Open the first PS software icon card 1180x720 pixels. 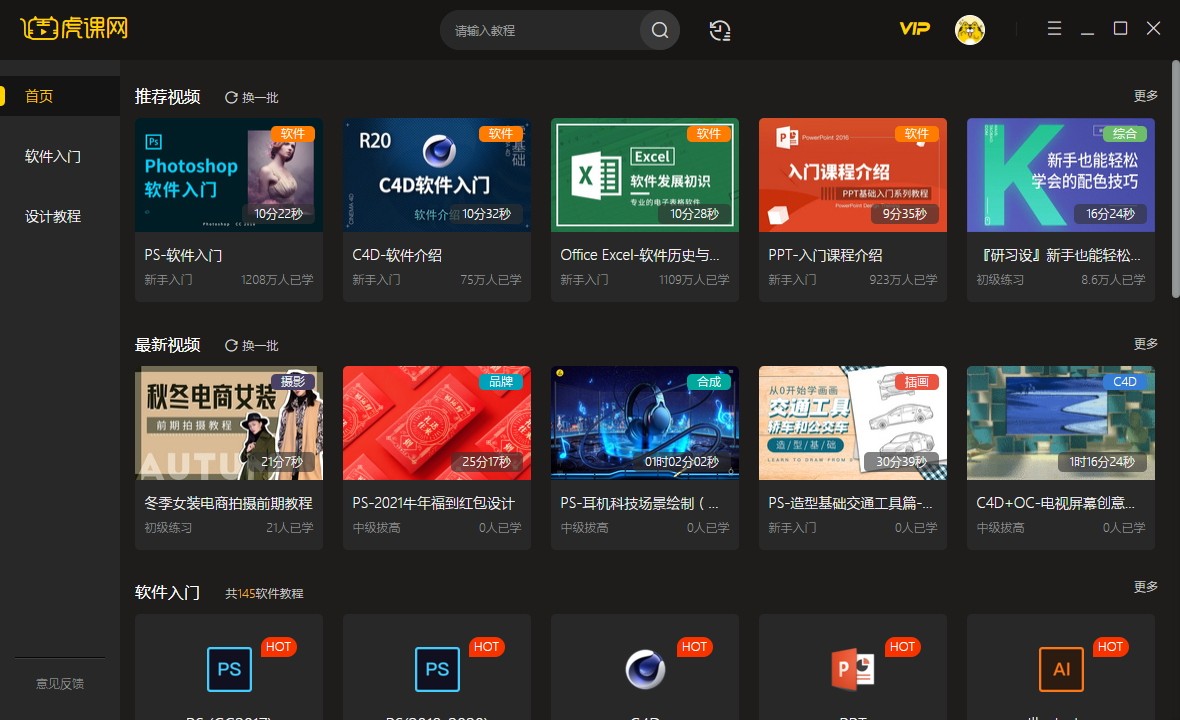point(229,669)
